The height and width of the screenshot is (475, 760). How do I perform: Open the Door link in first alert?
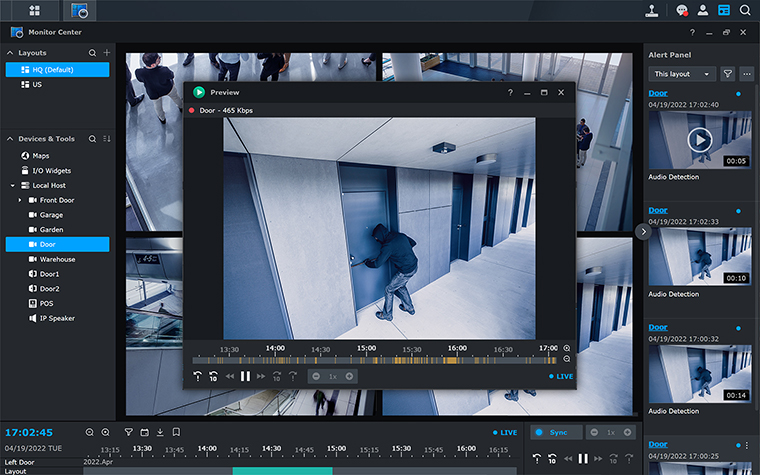tap(657, 94)
